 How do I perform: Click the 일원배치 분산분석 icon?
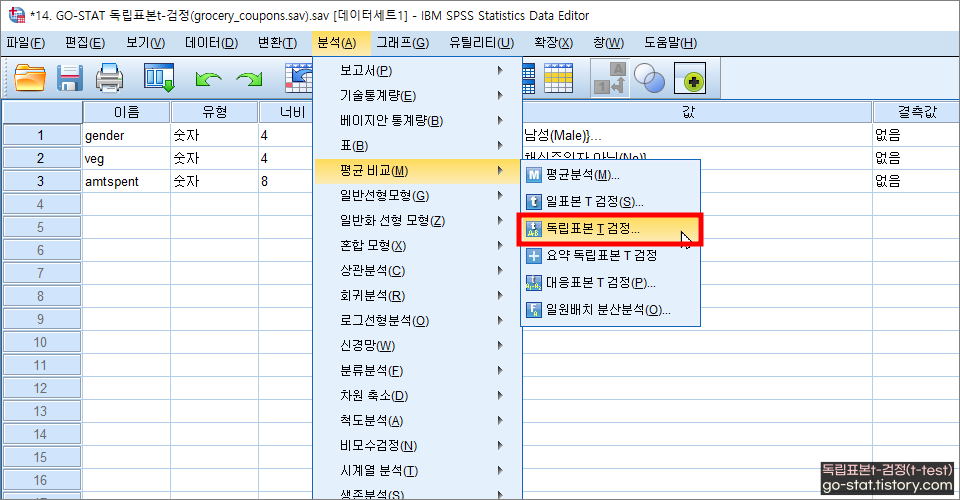click(534, 310)
